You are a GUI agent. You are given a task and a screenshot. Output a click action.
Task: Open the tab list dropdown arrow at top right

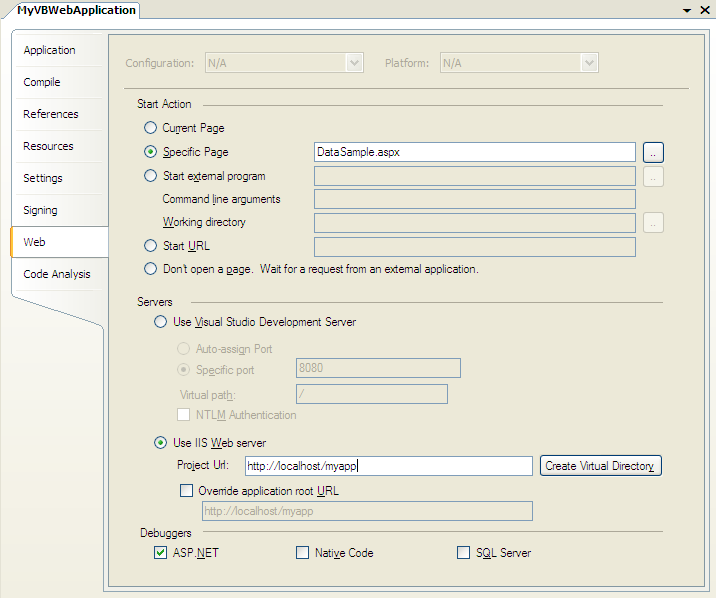(687, 10)
